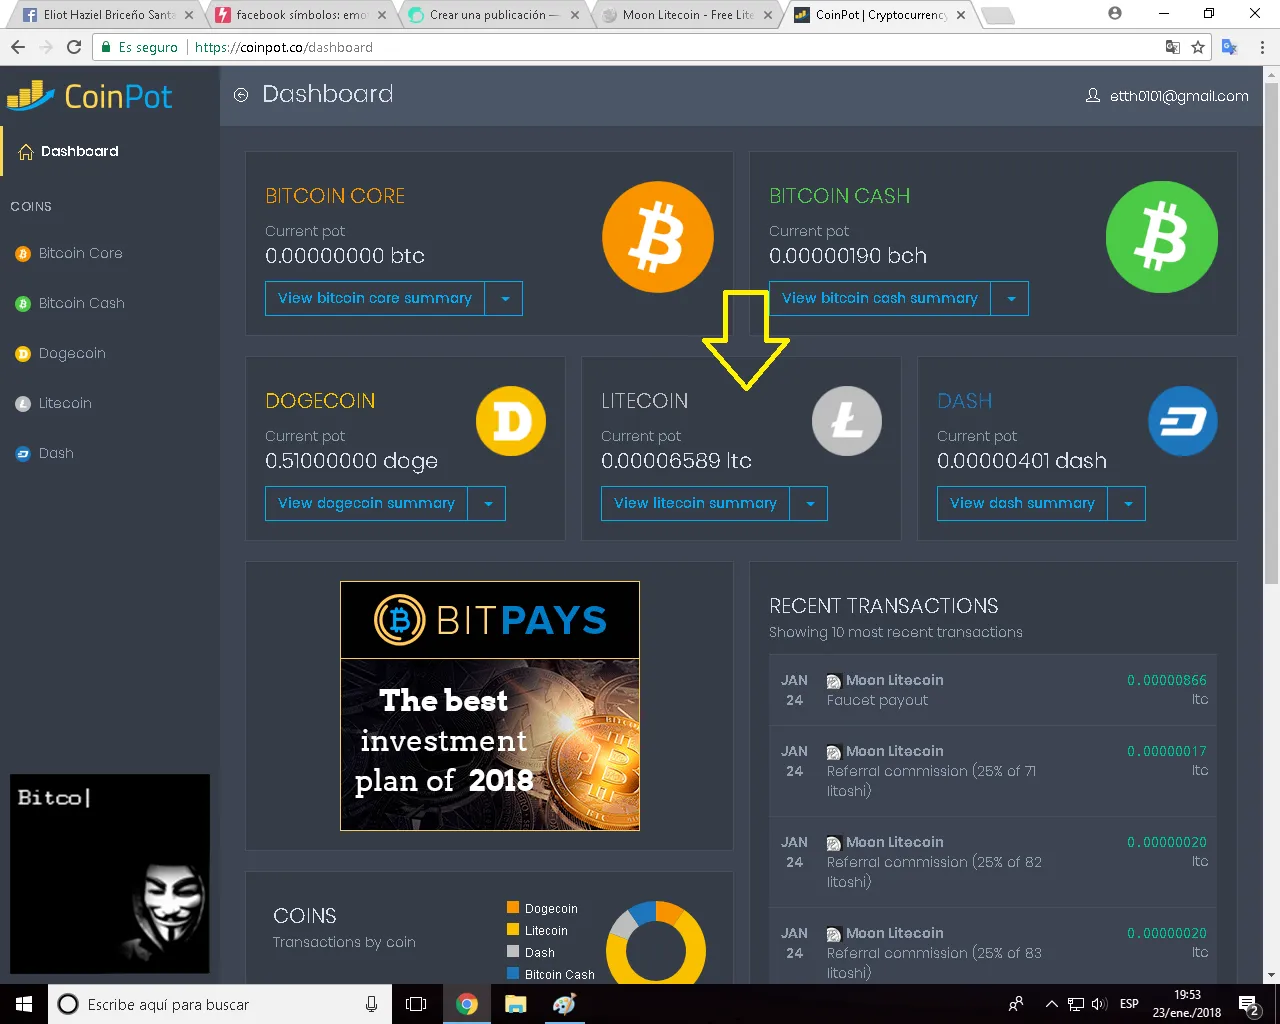The height and width of the screenshot is (1024, 1280).
Task: Click the Dogecoin legend color swatch
Action: point(513,908)
